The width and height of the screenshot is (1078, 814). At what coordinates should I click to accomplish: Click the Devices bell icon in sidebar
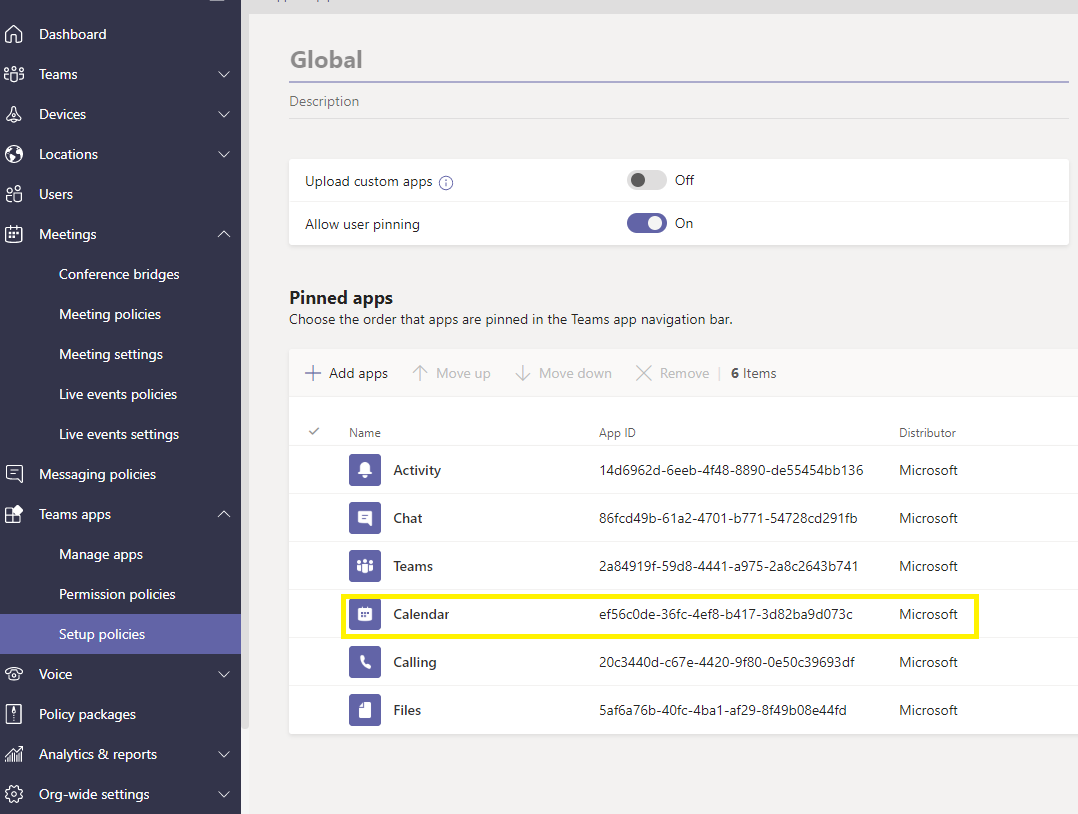coord(14,114)
